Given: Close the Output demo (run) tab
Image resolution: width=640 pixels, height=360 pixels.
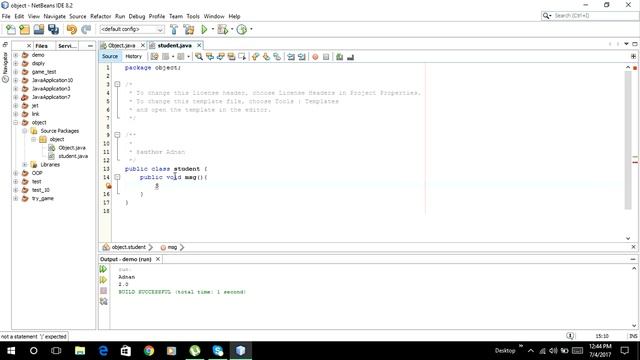Looking at the screenshot, I should (x=158, y=259).
